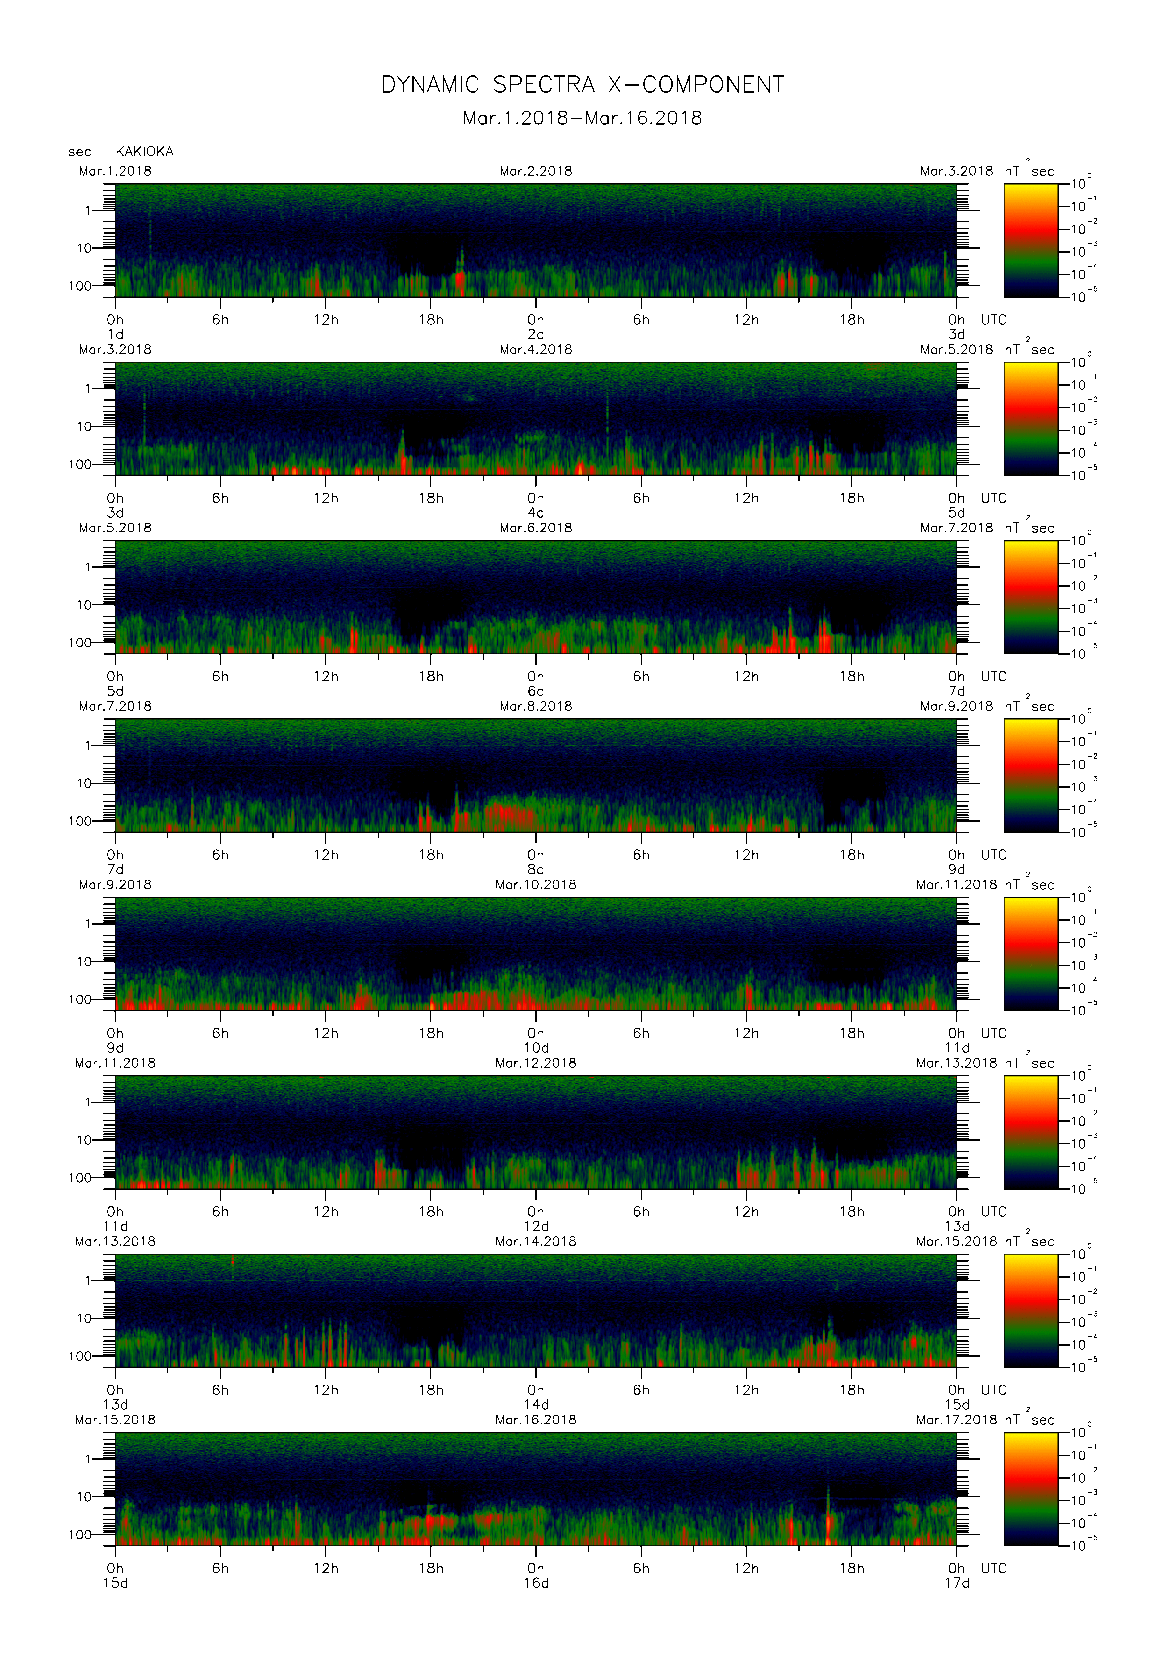Select the Mar.3–Mar.5 spectrogram panel
Screen dimensions: 1165x1679
[536, 418]
